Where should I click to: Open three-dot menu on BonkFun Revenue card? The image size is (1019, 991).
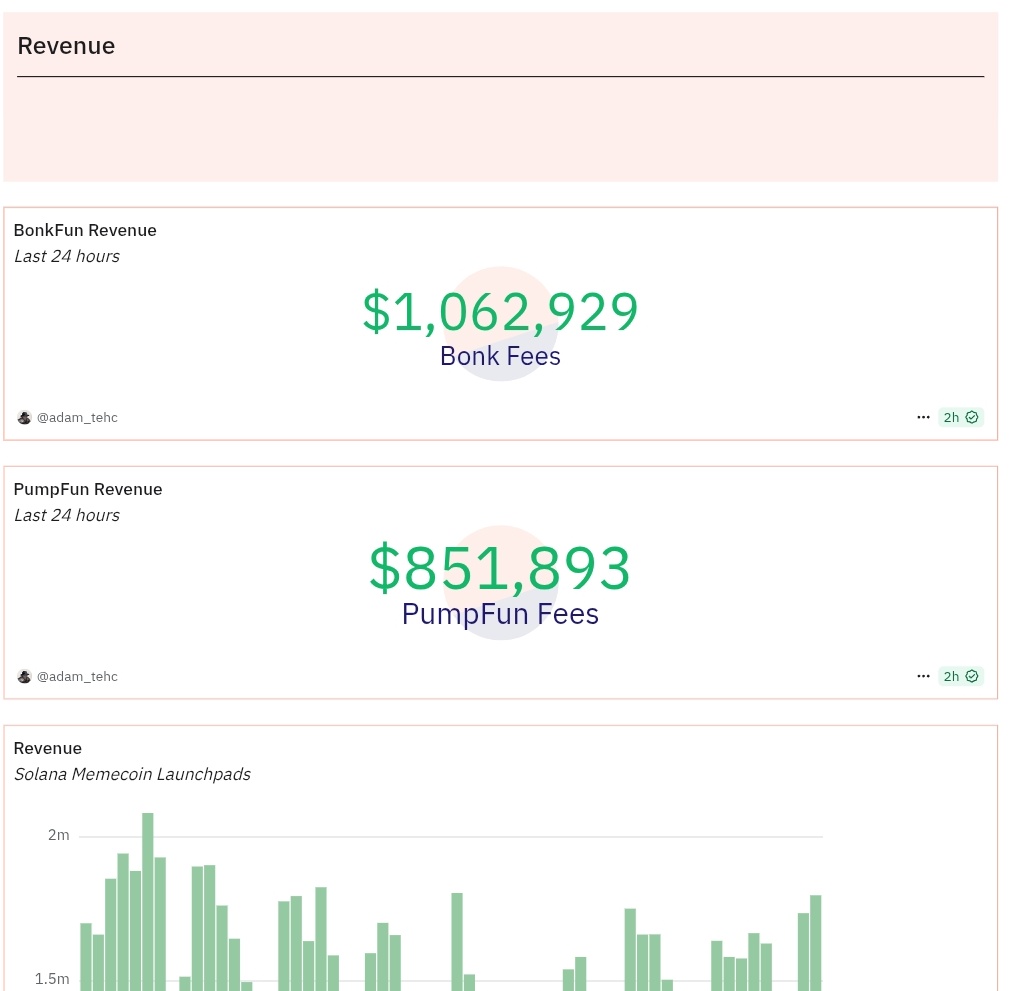point(923,417)
